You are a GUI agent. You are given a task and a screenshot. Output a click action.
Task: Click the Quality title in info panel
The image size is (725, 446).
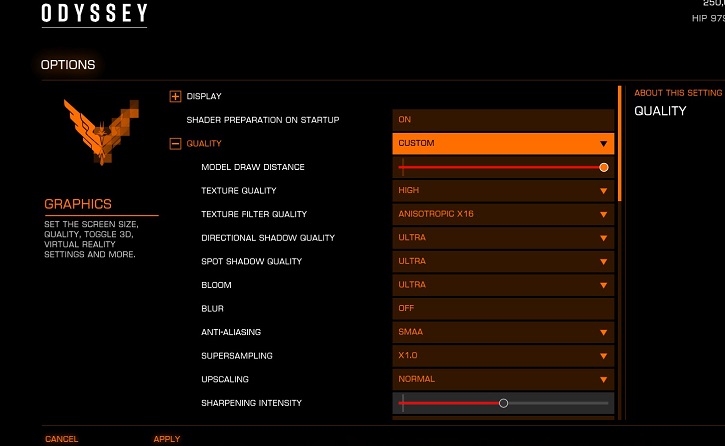660,111
